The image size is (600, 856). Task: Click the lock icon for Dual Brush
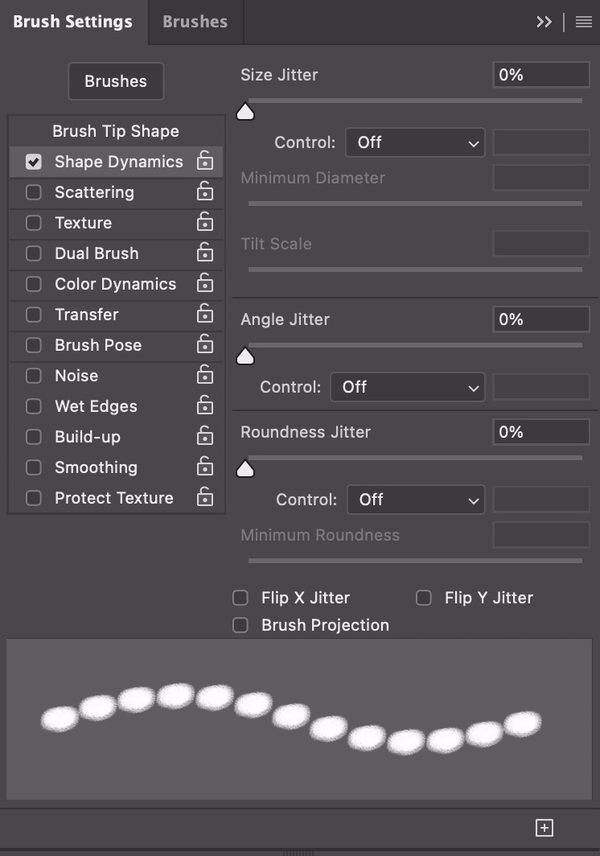click(x=205, y=253)
